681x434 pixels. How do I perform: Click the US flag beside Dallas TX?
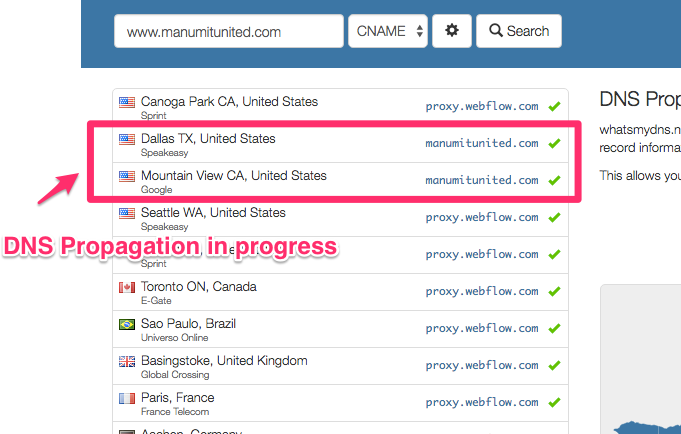point(127,139)
